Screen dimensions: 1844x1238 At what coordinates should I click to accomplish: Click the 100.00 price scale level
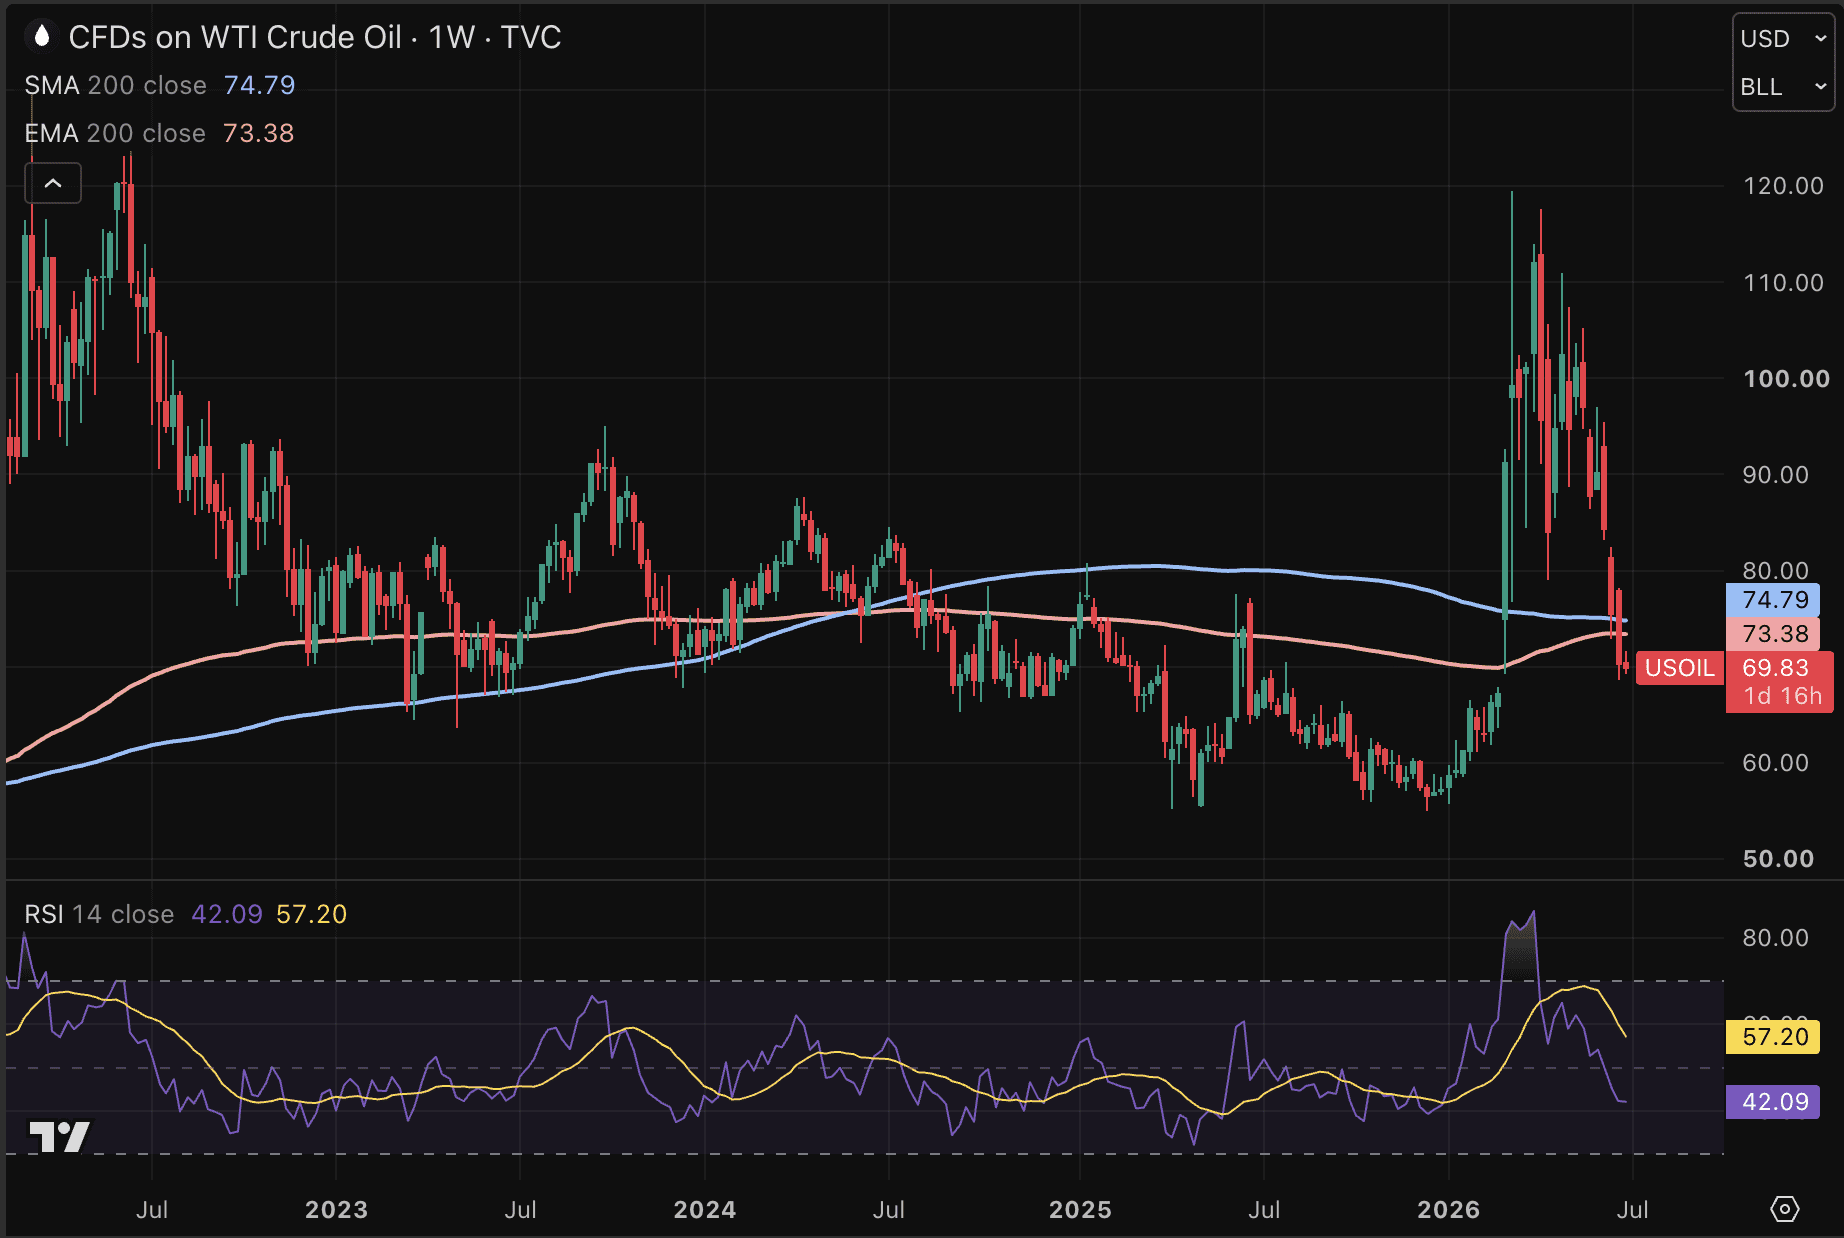1786,379
